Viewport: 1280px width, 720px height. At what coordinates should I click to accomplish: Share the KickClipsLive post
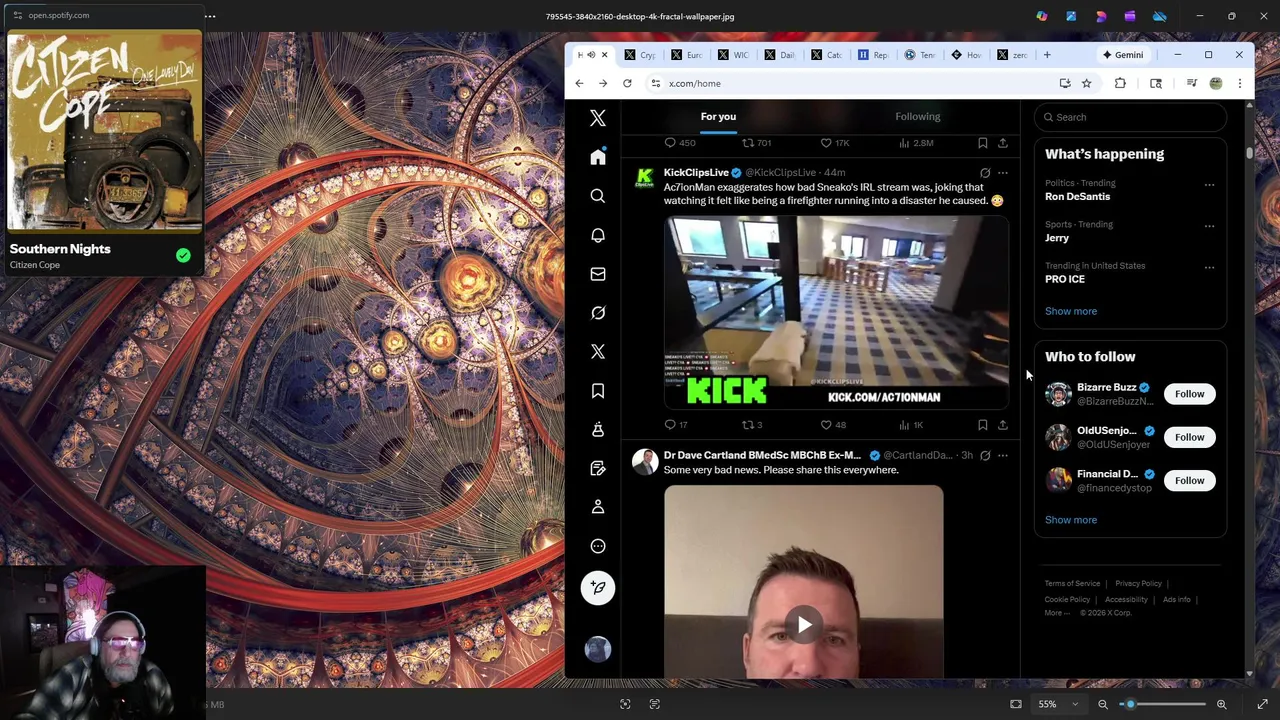point(1003,425)
